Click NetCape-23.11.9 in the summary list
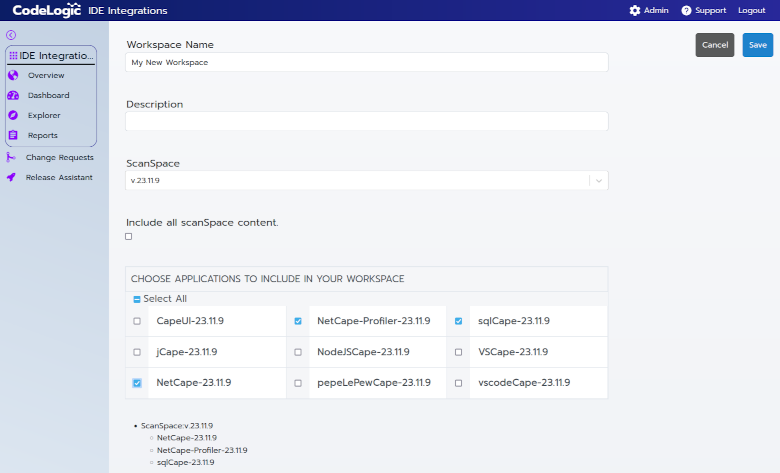The image size is (780, 473). 187,438
